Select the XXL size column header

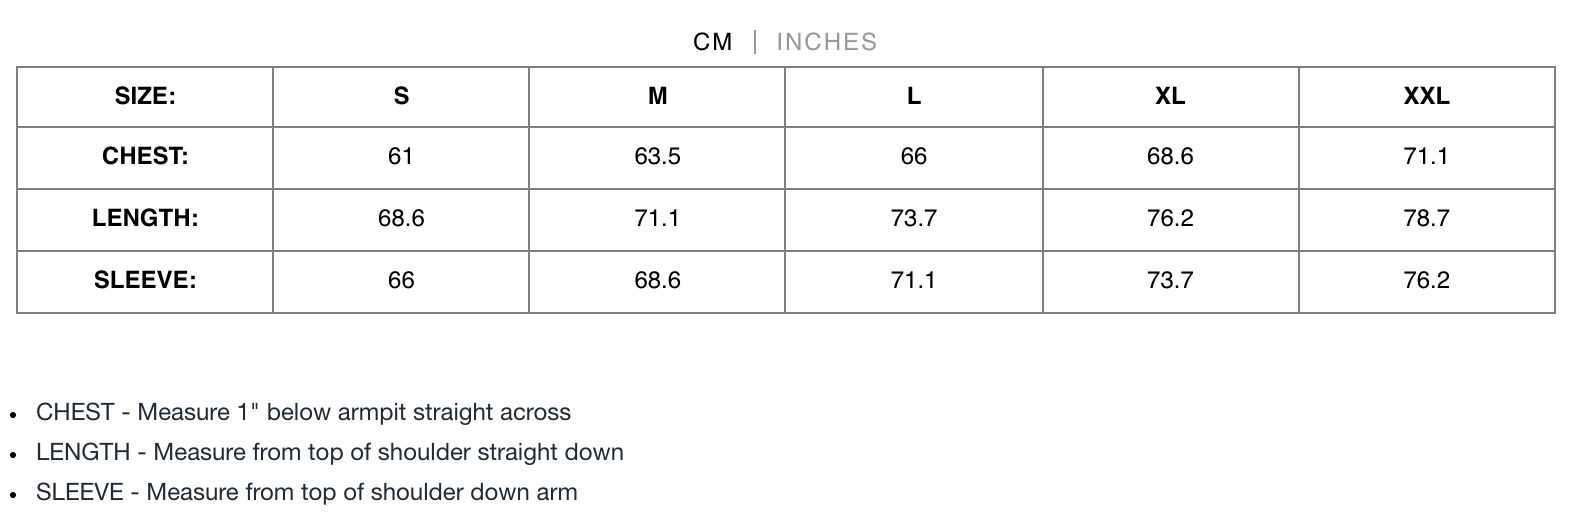point(1426,96)
